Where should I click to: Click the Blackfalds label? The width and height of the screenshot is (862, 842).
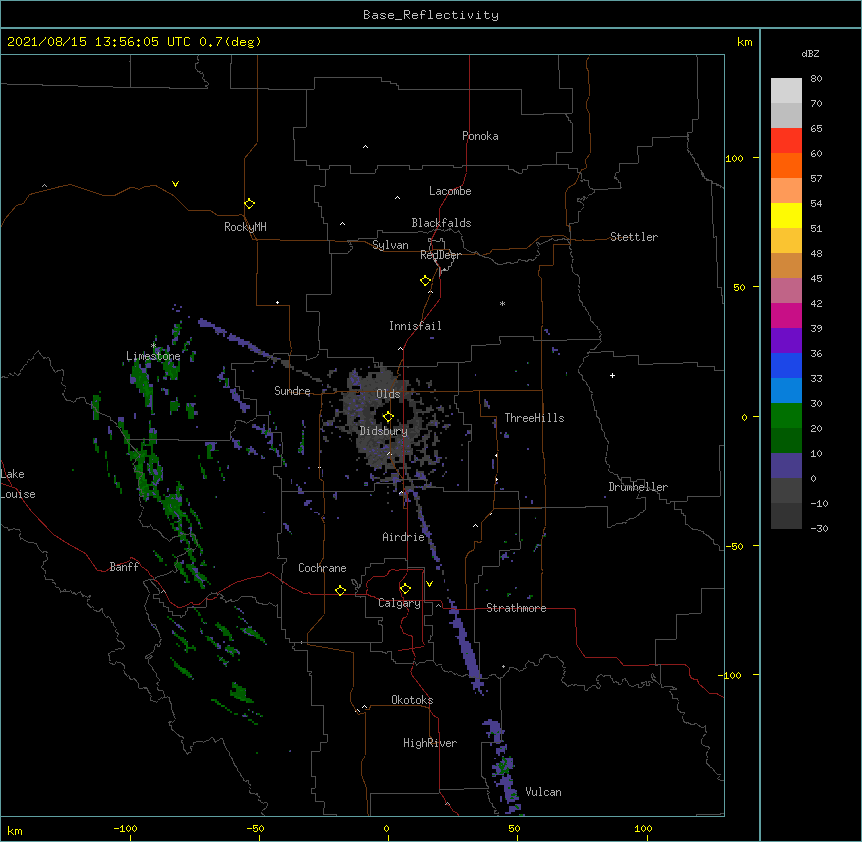(441, 223)
